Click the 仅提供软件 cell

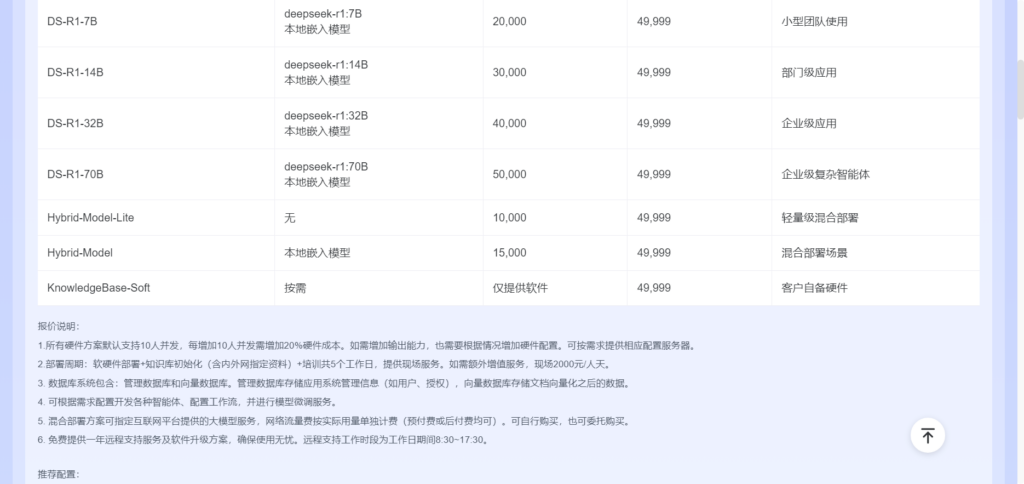click(x=555, y=288)
